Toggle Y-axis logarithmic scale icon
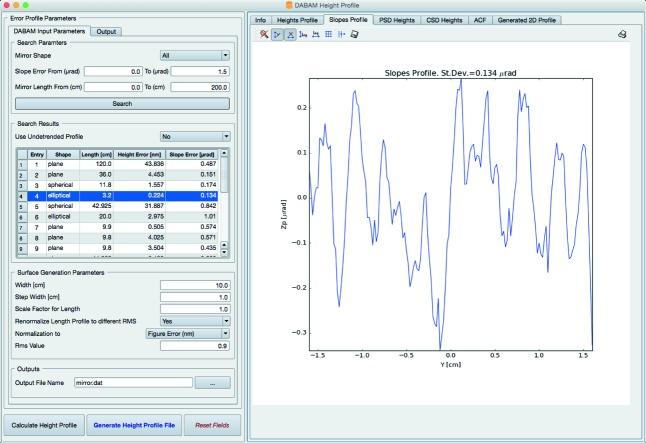 point(316,34)
